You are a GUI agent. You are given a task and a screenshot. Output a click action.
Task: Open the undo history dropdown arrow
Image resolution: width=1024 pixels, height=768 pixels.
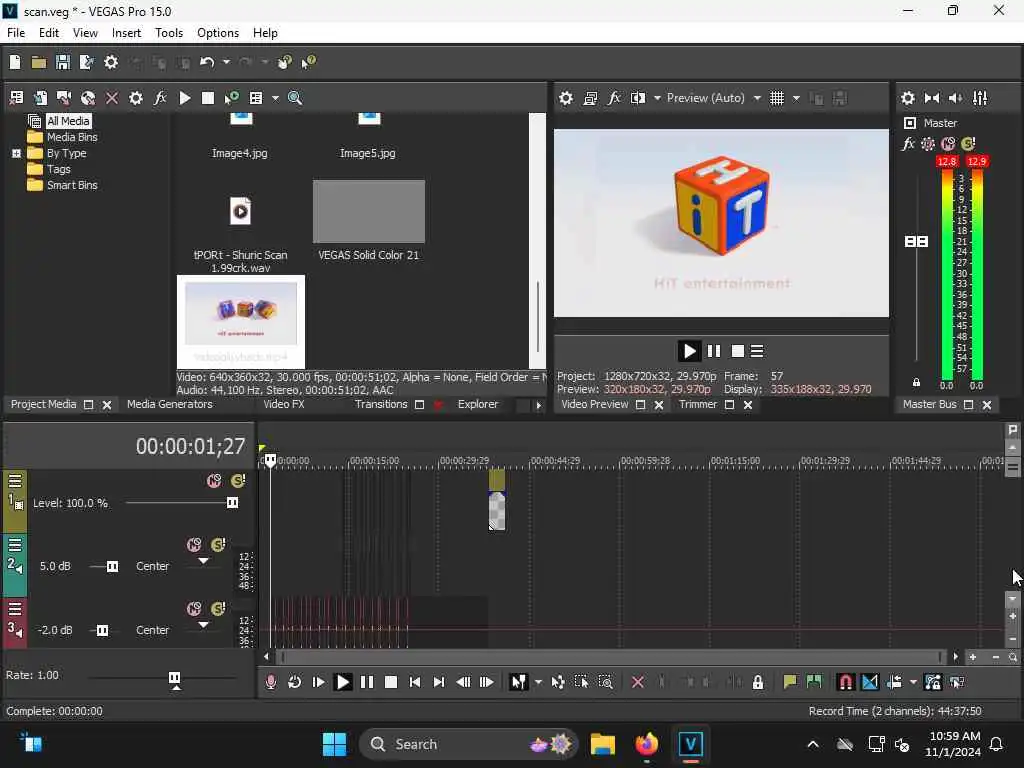click(x=226, y=62)
